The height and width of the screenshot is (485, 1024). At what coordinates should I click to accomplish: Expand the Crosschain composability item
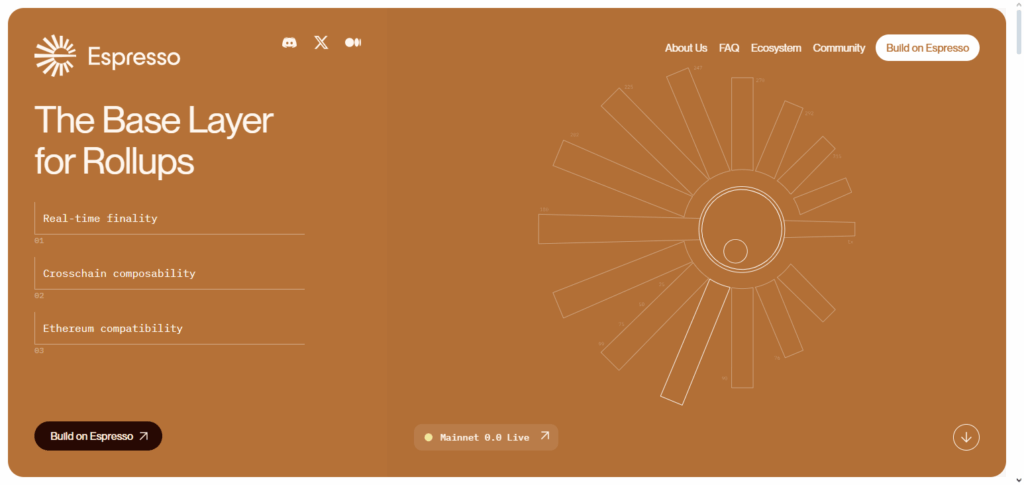point(119,273)
